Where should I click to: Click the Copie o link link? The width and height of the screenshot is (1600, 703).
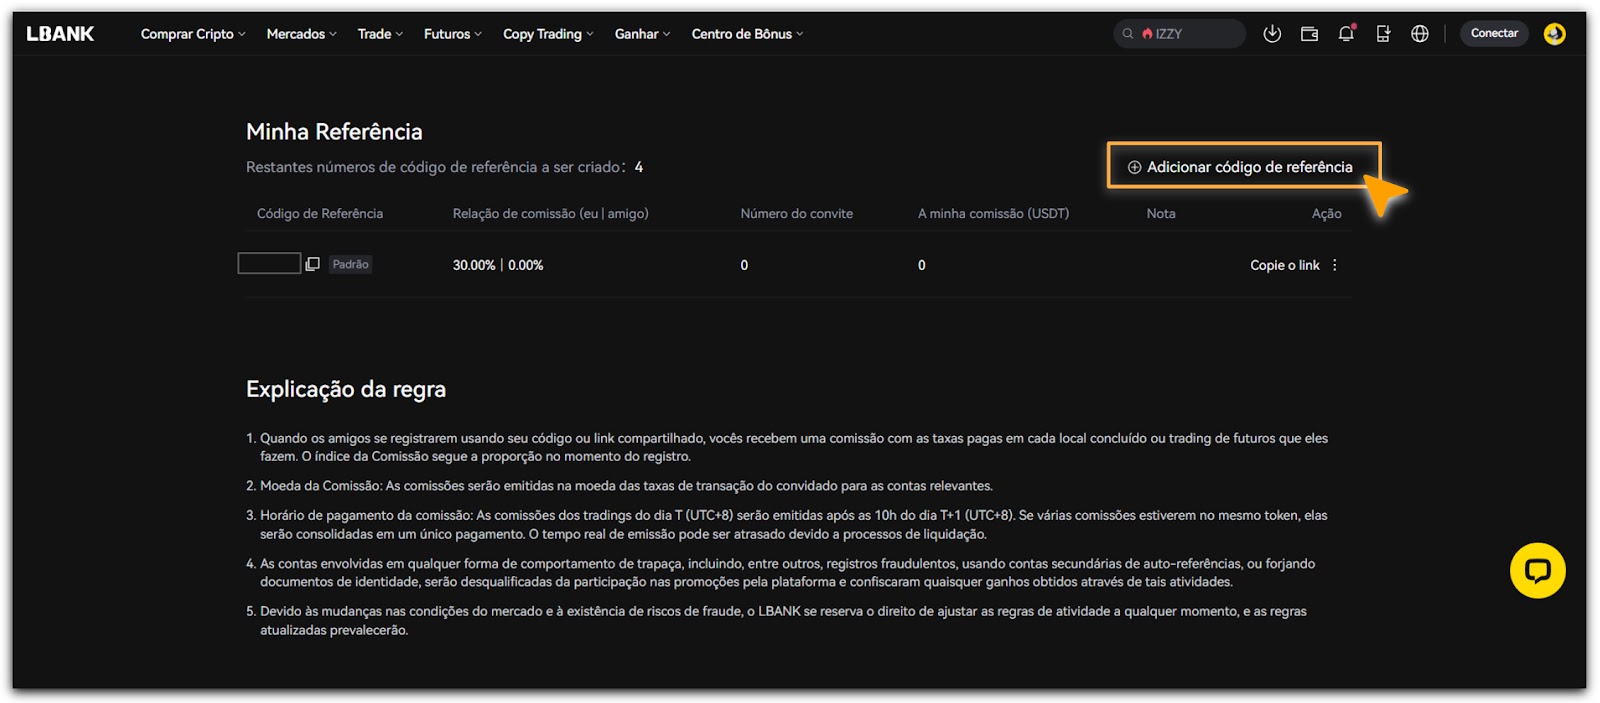[x=1284, y=265]
